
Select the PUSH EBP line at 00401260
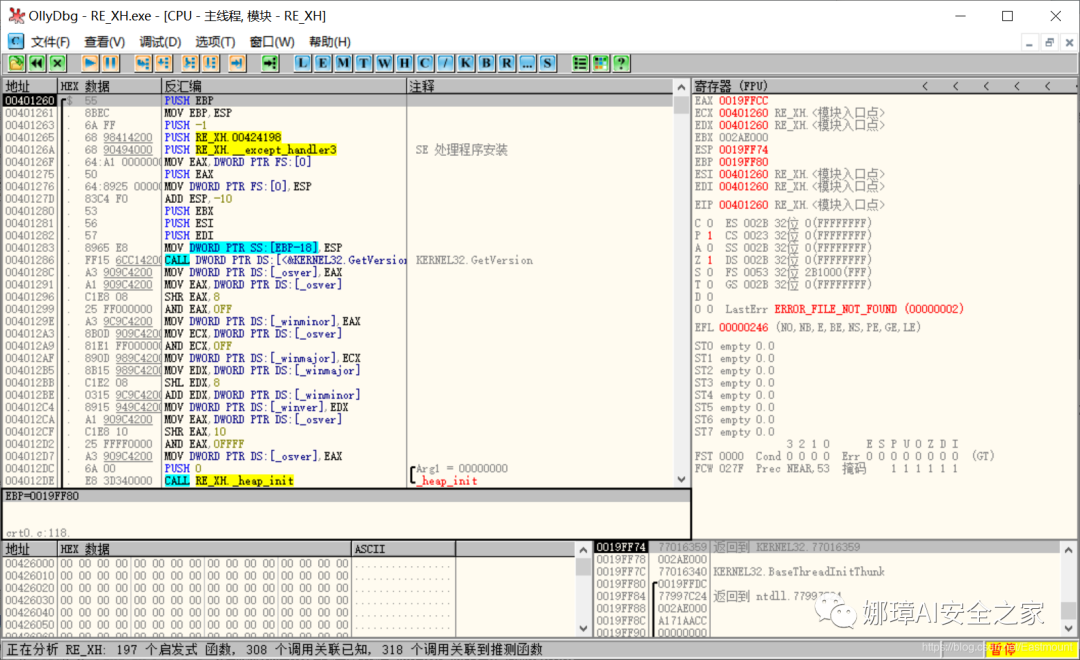pos(338,101)
